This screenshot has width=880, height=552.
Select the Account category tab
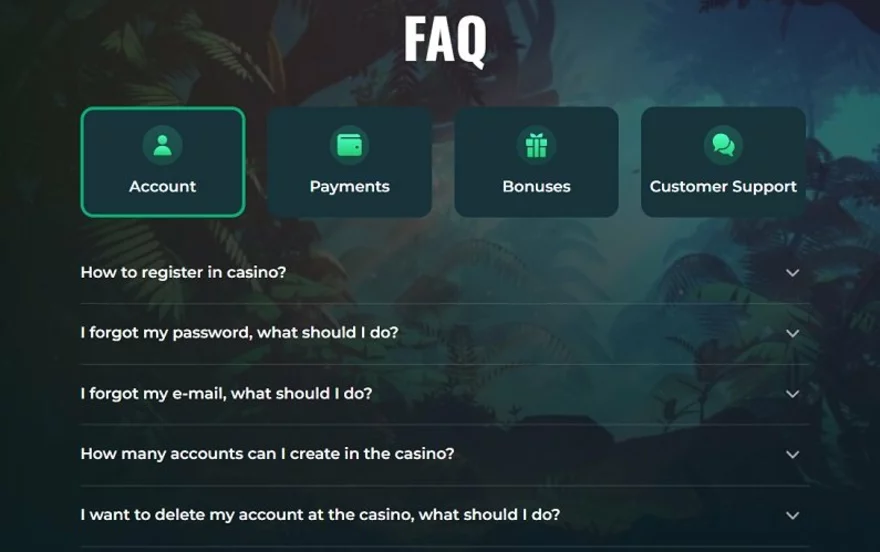pos(163,162)
